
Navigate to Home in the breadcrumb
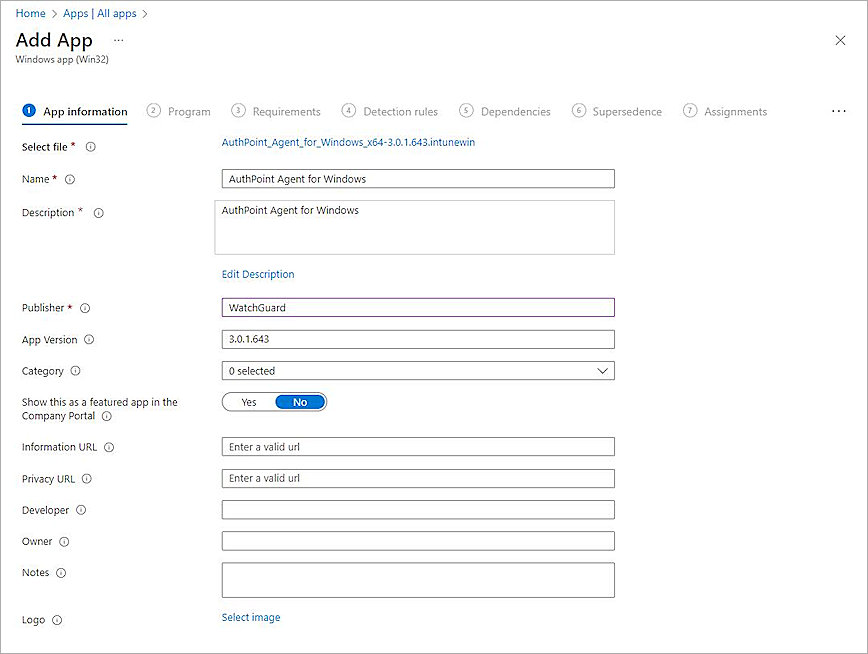30,14
